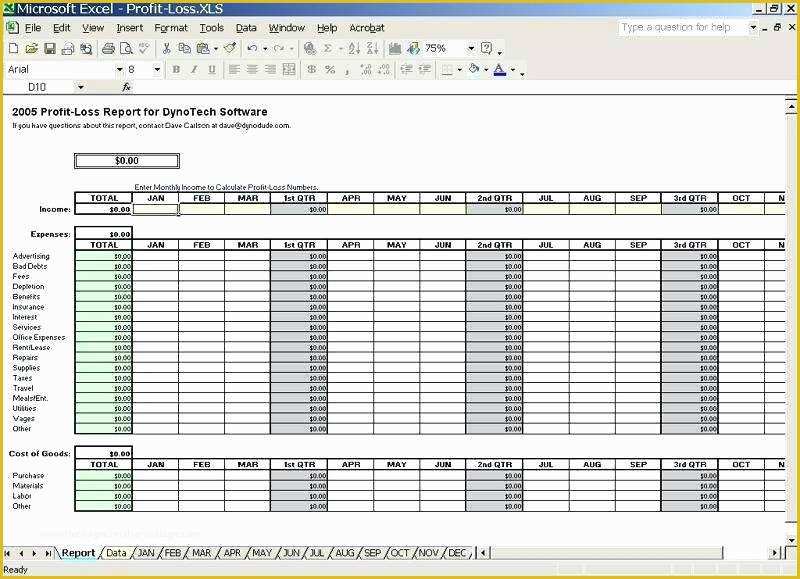Viewport: 800px width, 579px height.
Task: Click the E-mail toolbar icon
Action: pos(68,48)
